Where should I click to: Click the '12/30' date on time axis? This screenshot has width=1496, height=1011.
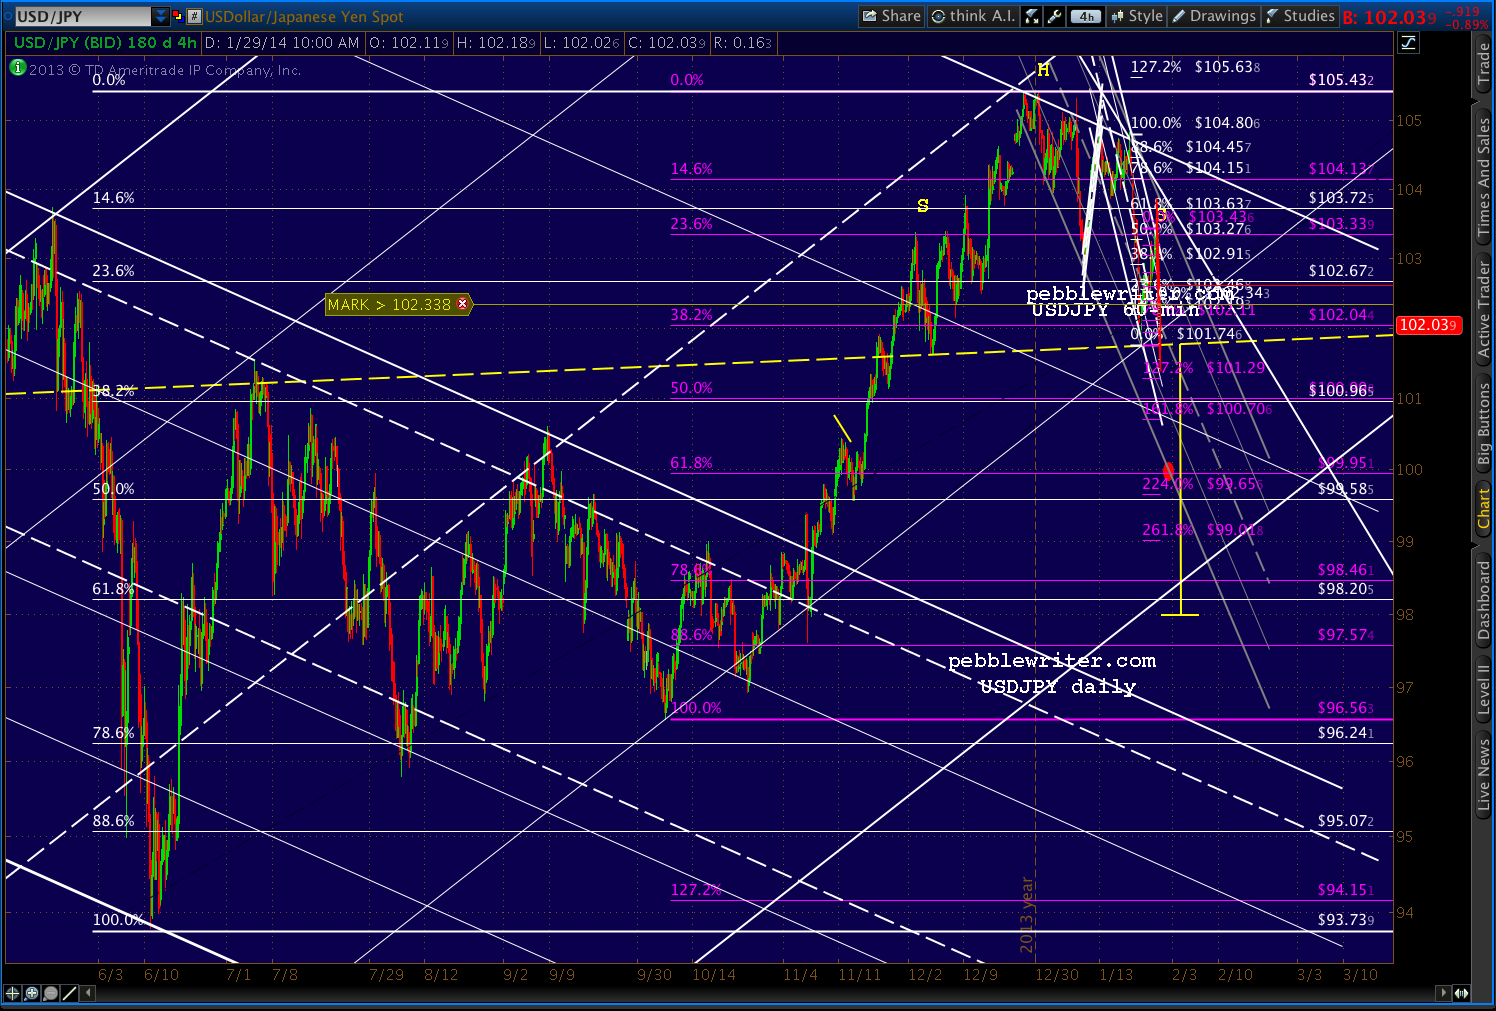tap(1057, 974)
